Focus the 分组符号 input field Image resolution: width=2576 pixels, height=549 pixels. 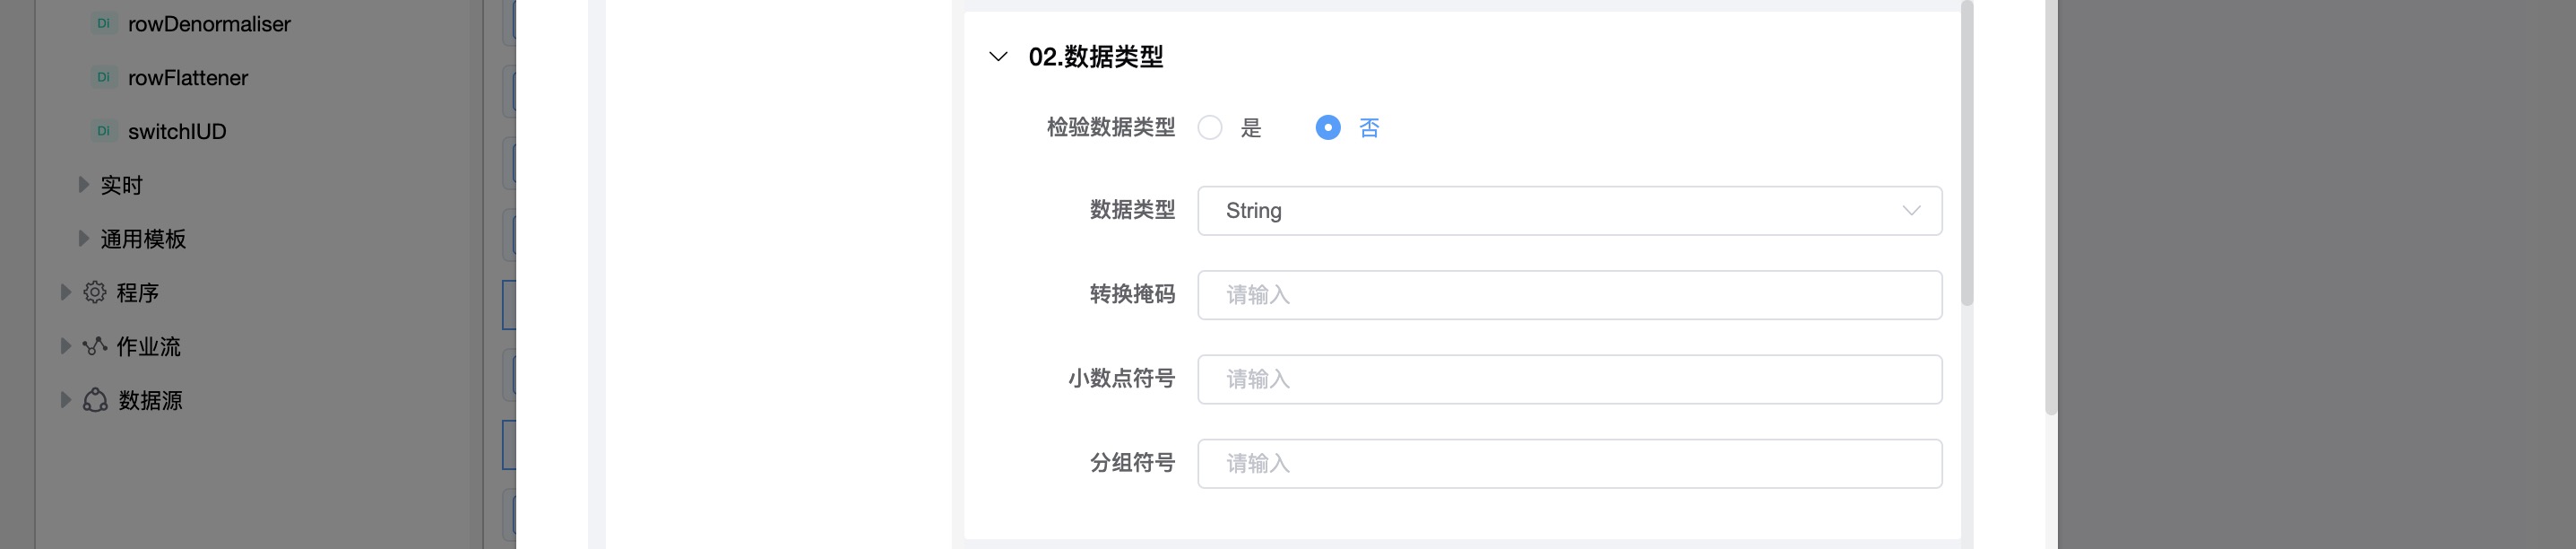pos(1569,464)
